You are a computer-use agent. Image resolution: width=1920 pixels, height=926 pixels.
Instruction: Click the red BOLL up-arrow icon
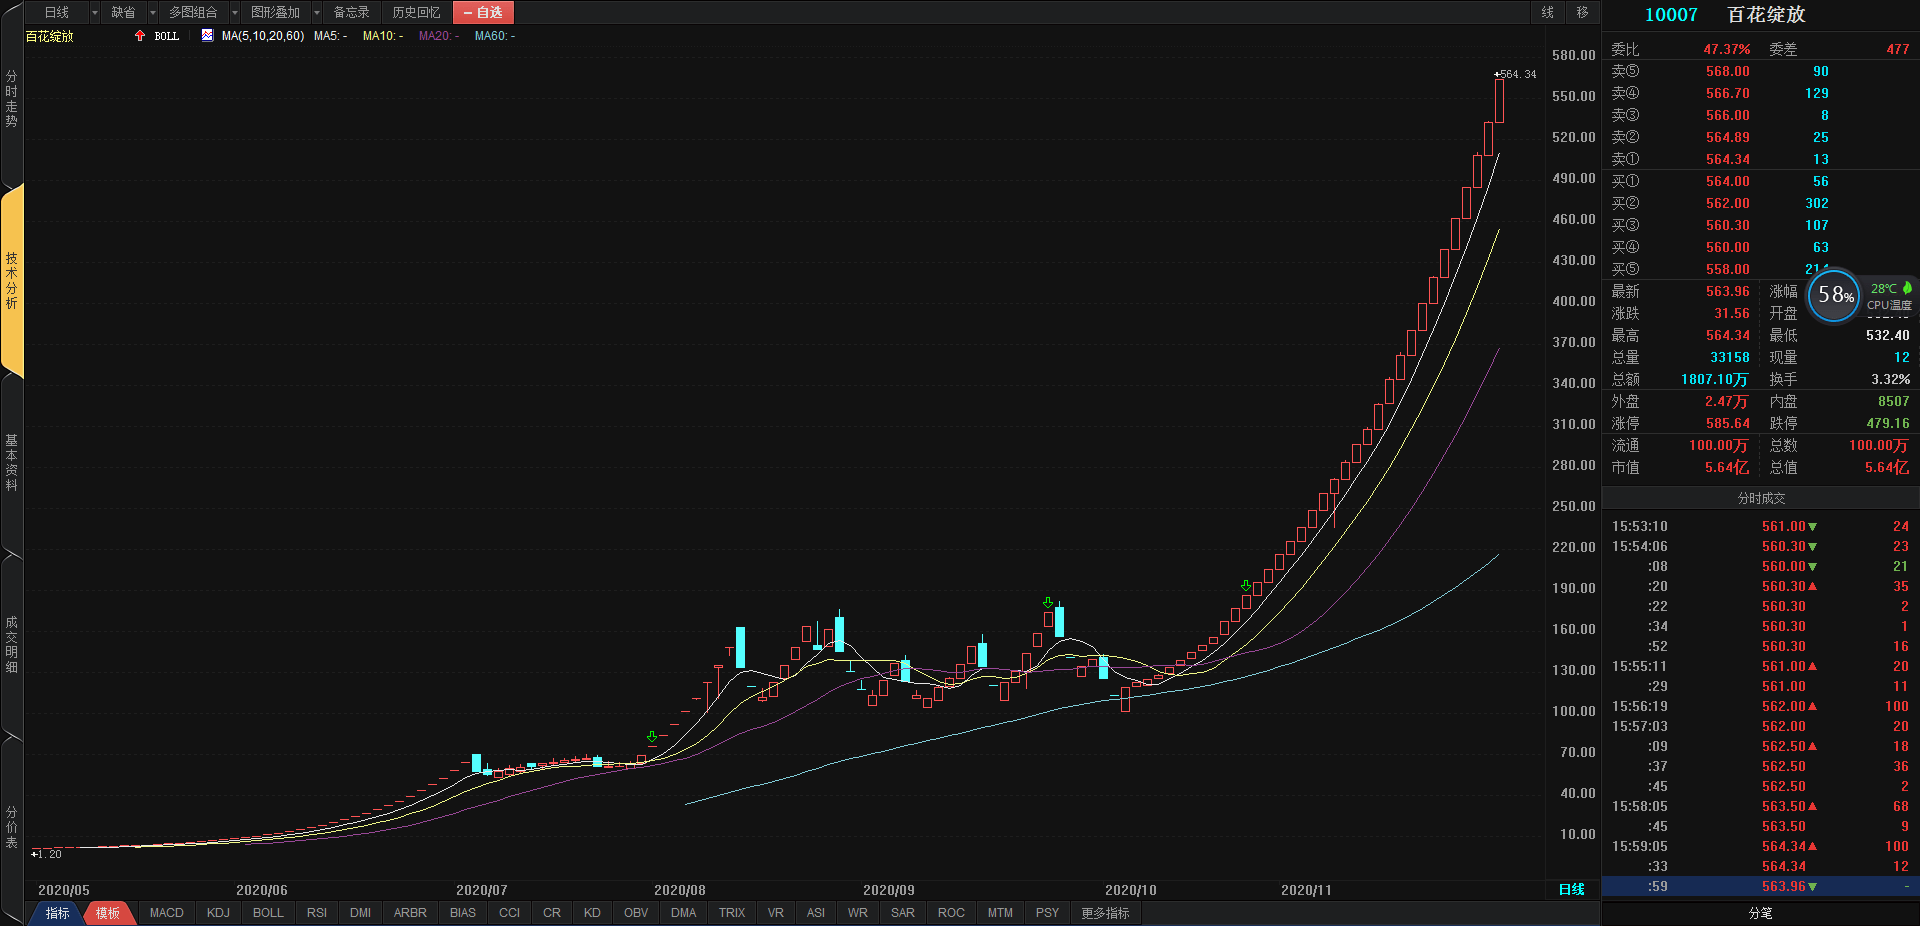coord(140,36)
